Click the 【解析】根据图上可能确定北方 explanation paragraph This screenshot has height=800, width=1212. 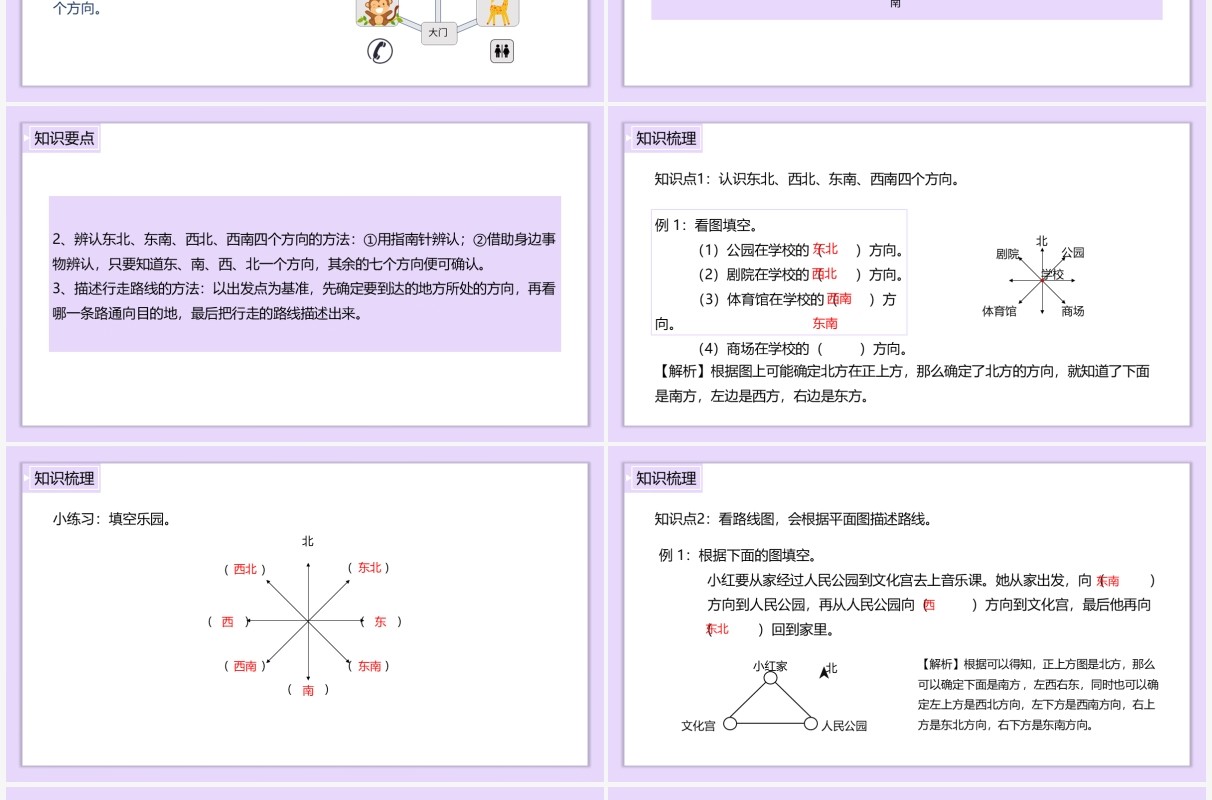902,383
